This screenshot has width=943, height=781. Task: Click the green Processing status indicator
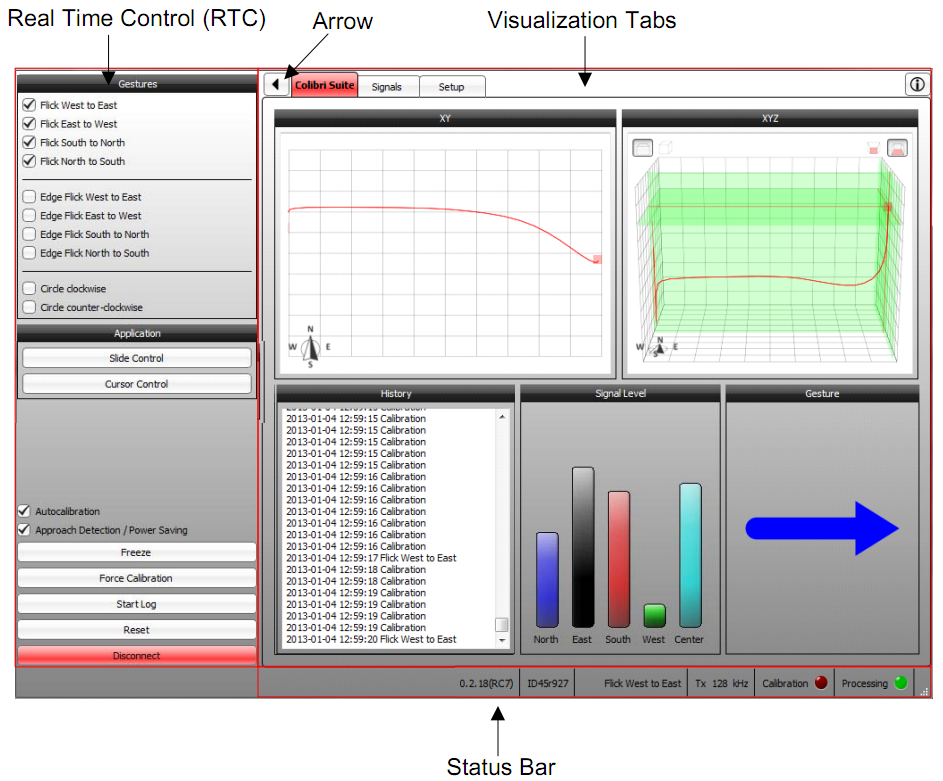click(901, 684)
